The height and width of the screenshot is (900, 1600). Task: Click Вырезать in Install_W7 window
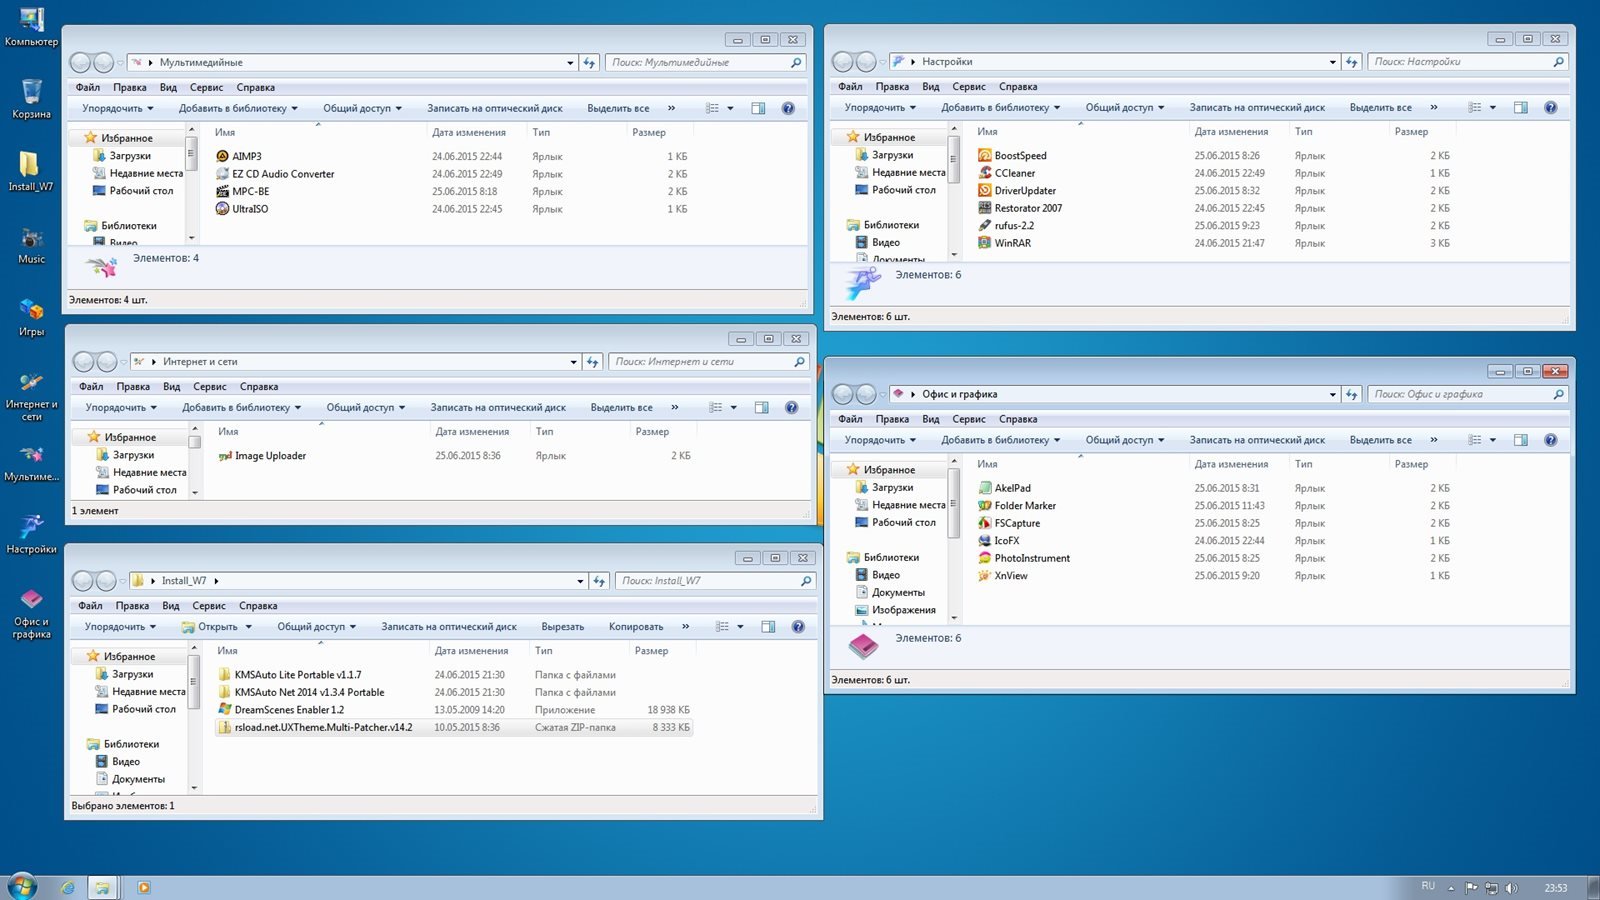tap(562, 626)
